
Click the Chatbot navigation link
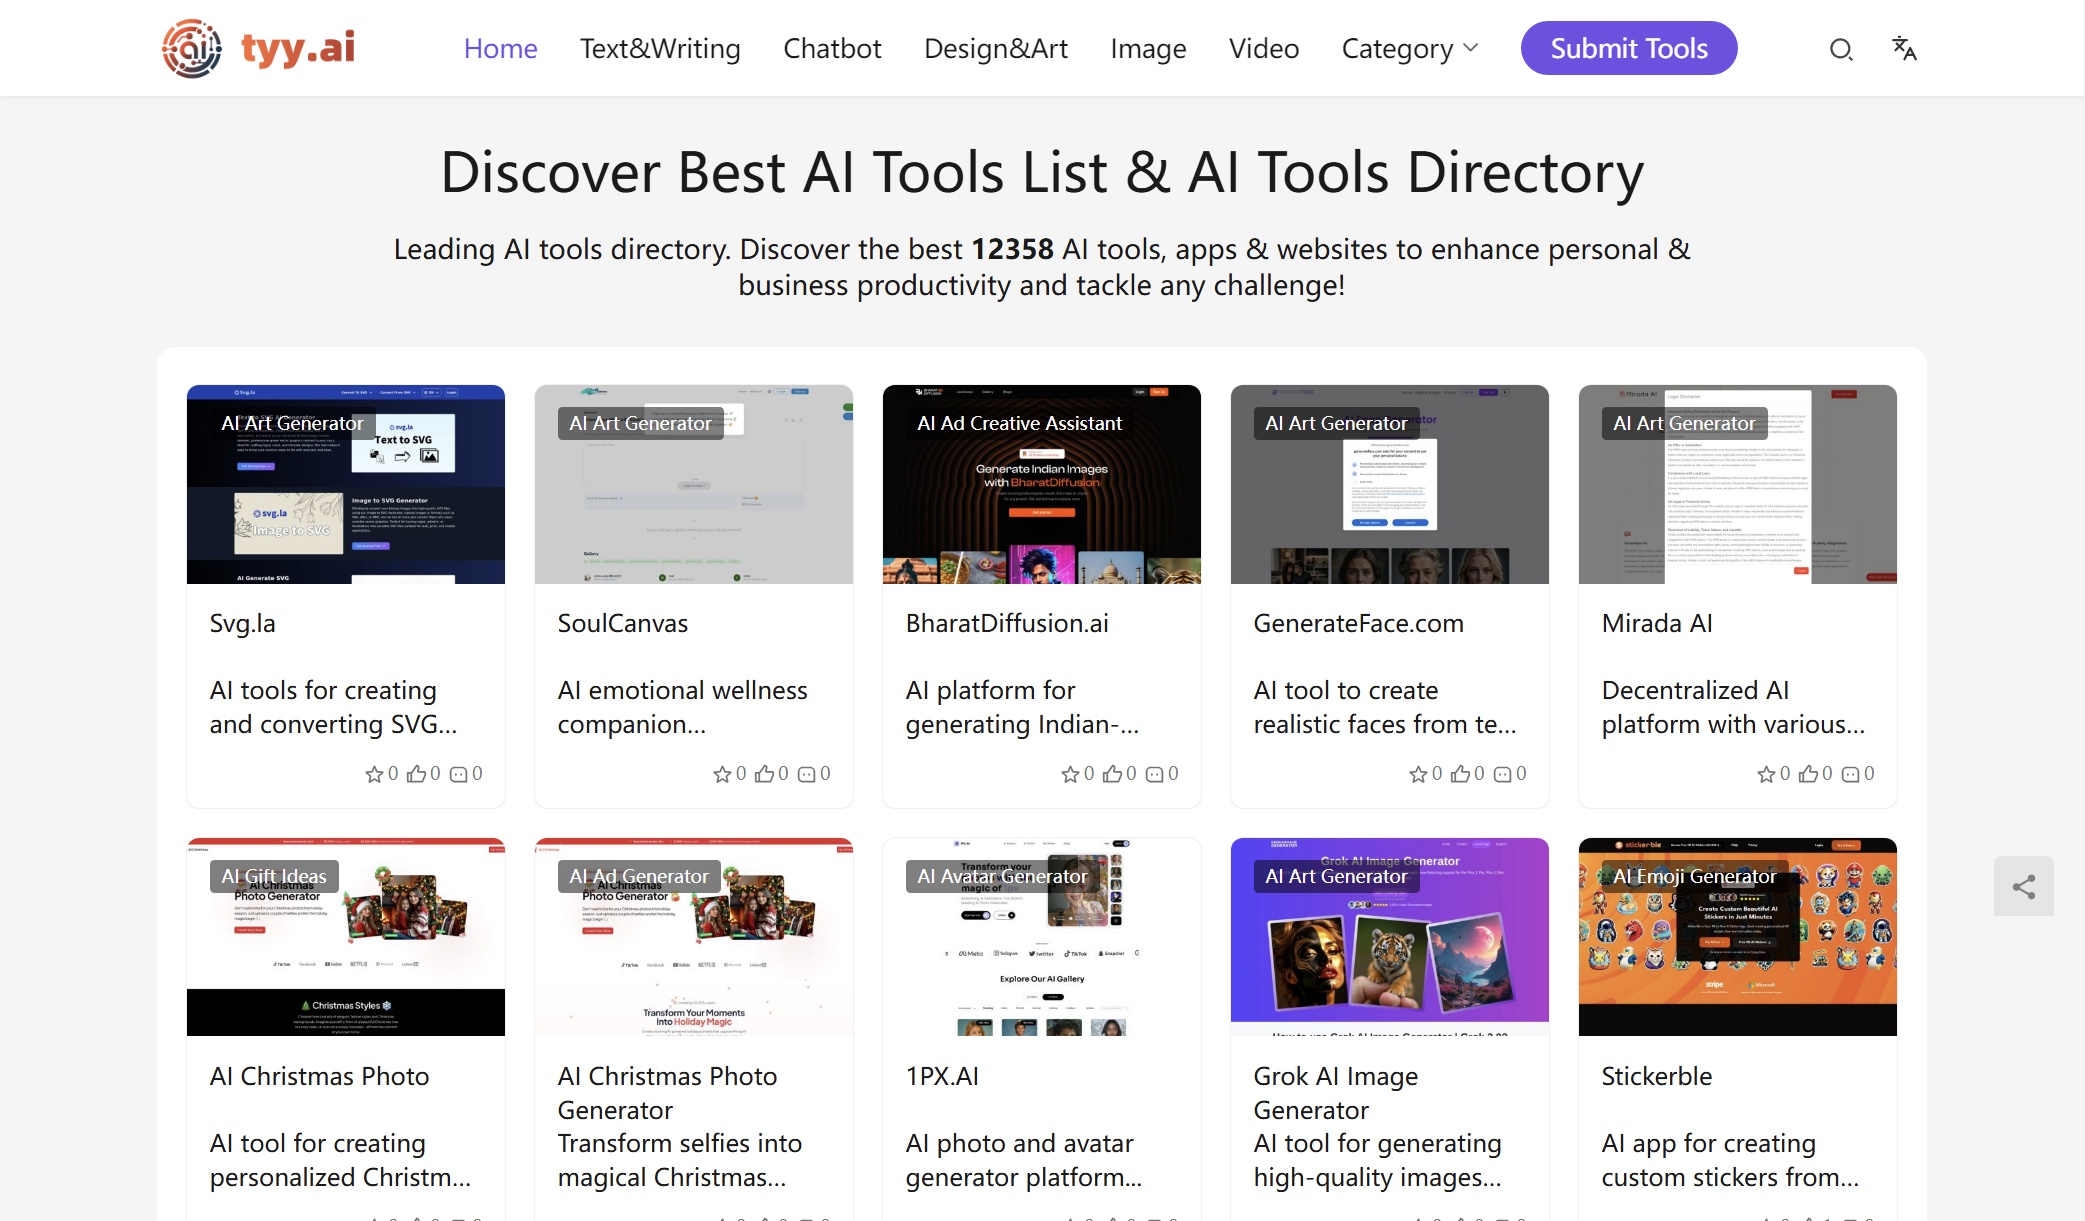[831, 48]
